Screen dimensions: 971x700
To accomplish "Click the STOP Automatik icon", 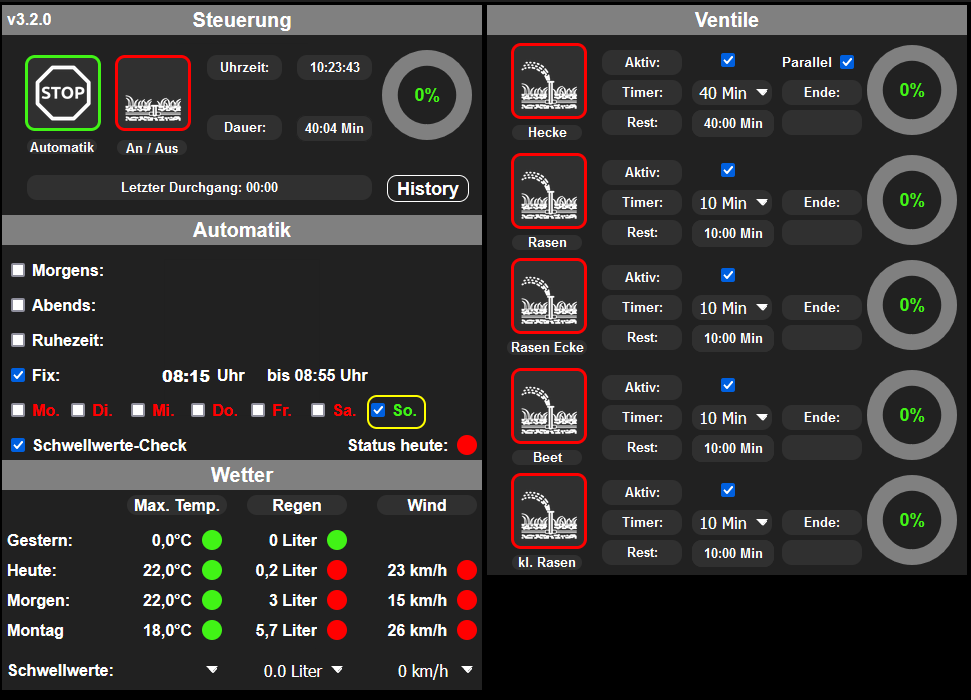I will pyautogui.click(x=63, y=93).
